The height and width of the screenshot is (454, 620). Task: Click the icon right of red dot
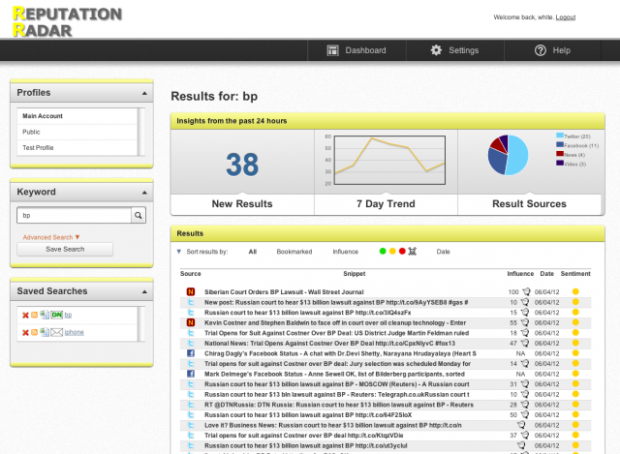[412, 251]
